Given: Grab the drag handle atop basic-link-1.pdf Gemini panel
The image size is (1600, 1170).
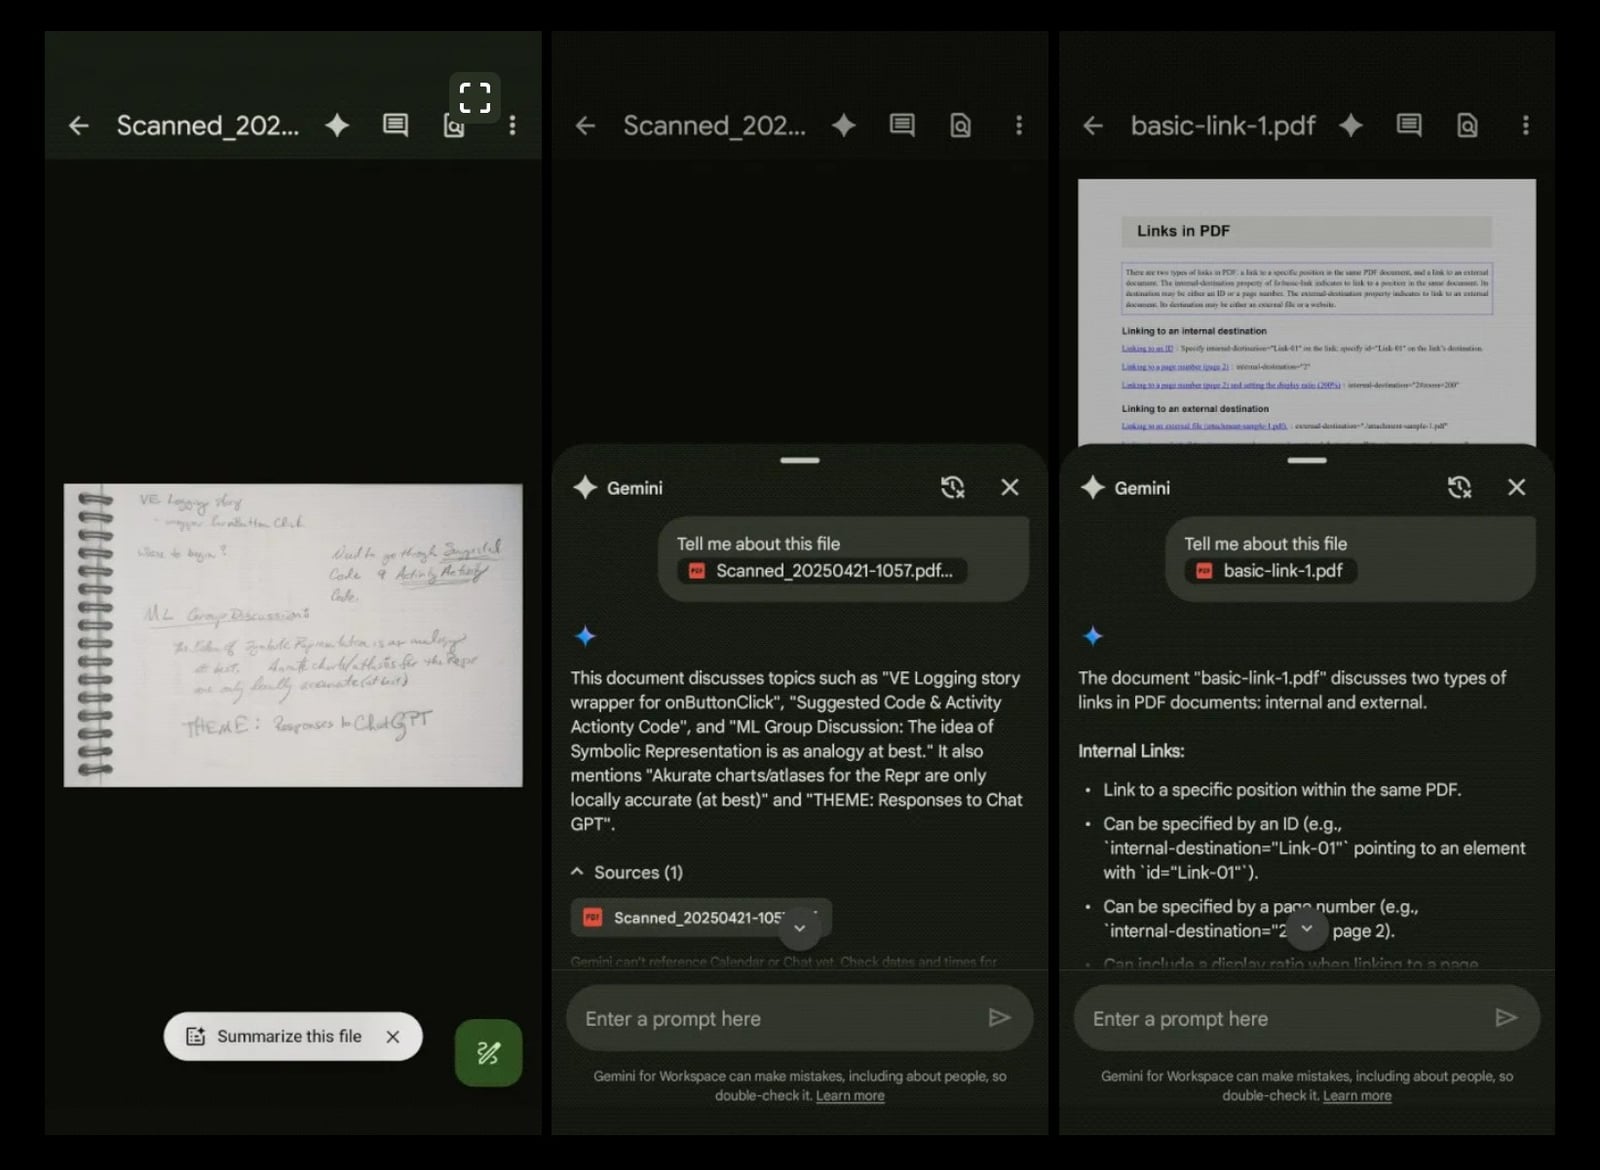Looking at the screenshot, I should tap(1306, 461).
